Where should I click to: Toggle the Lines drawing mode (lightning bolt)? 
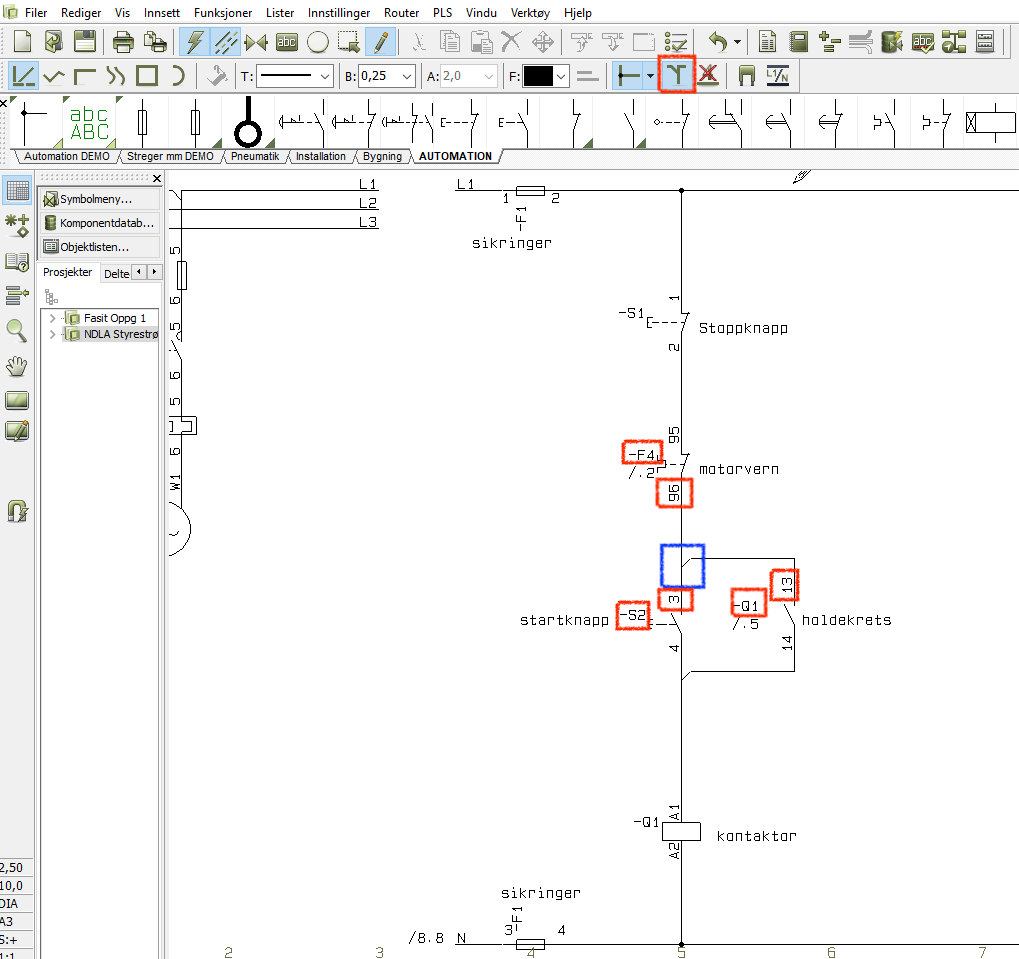coord(194,42)
